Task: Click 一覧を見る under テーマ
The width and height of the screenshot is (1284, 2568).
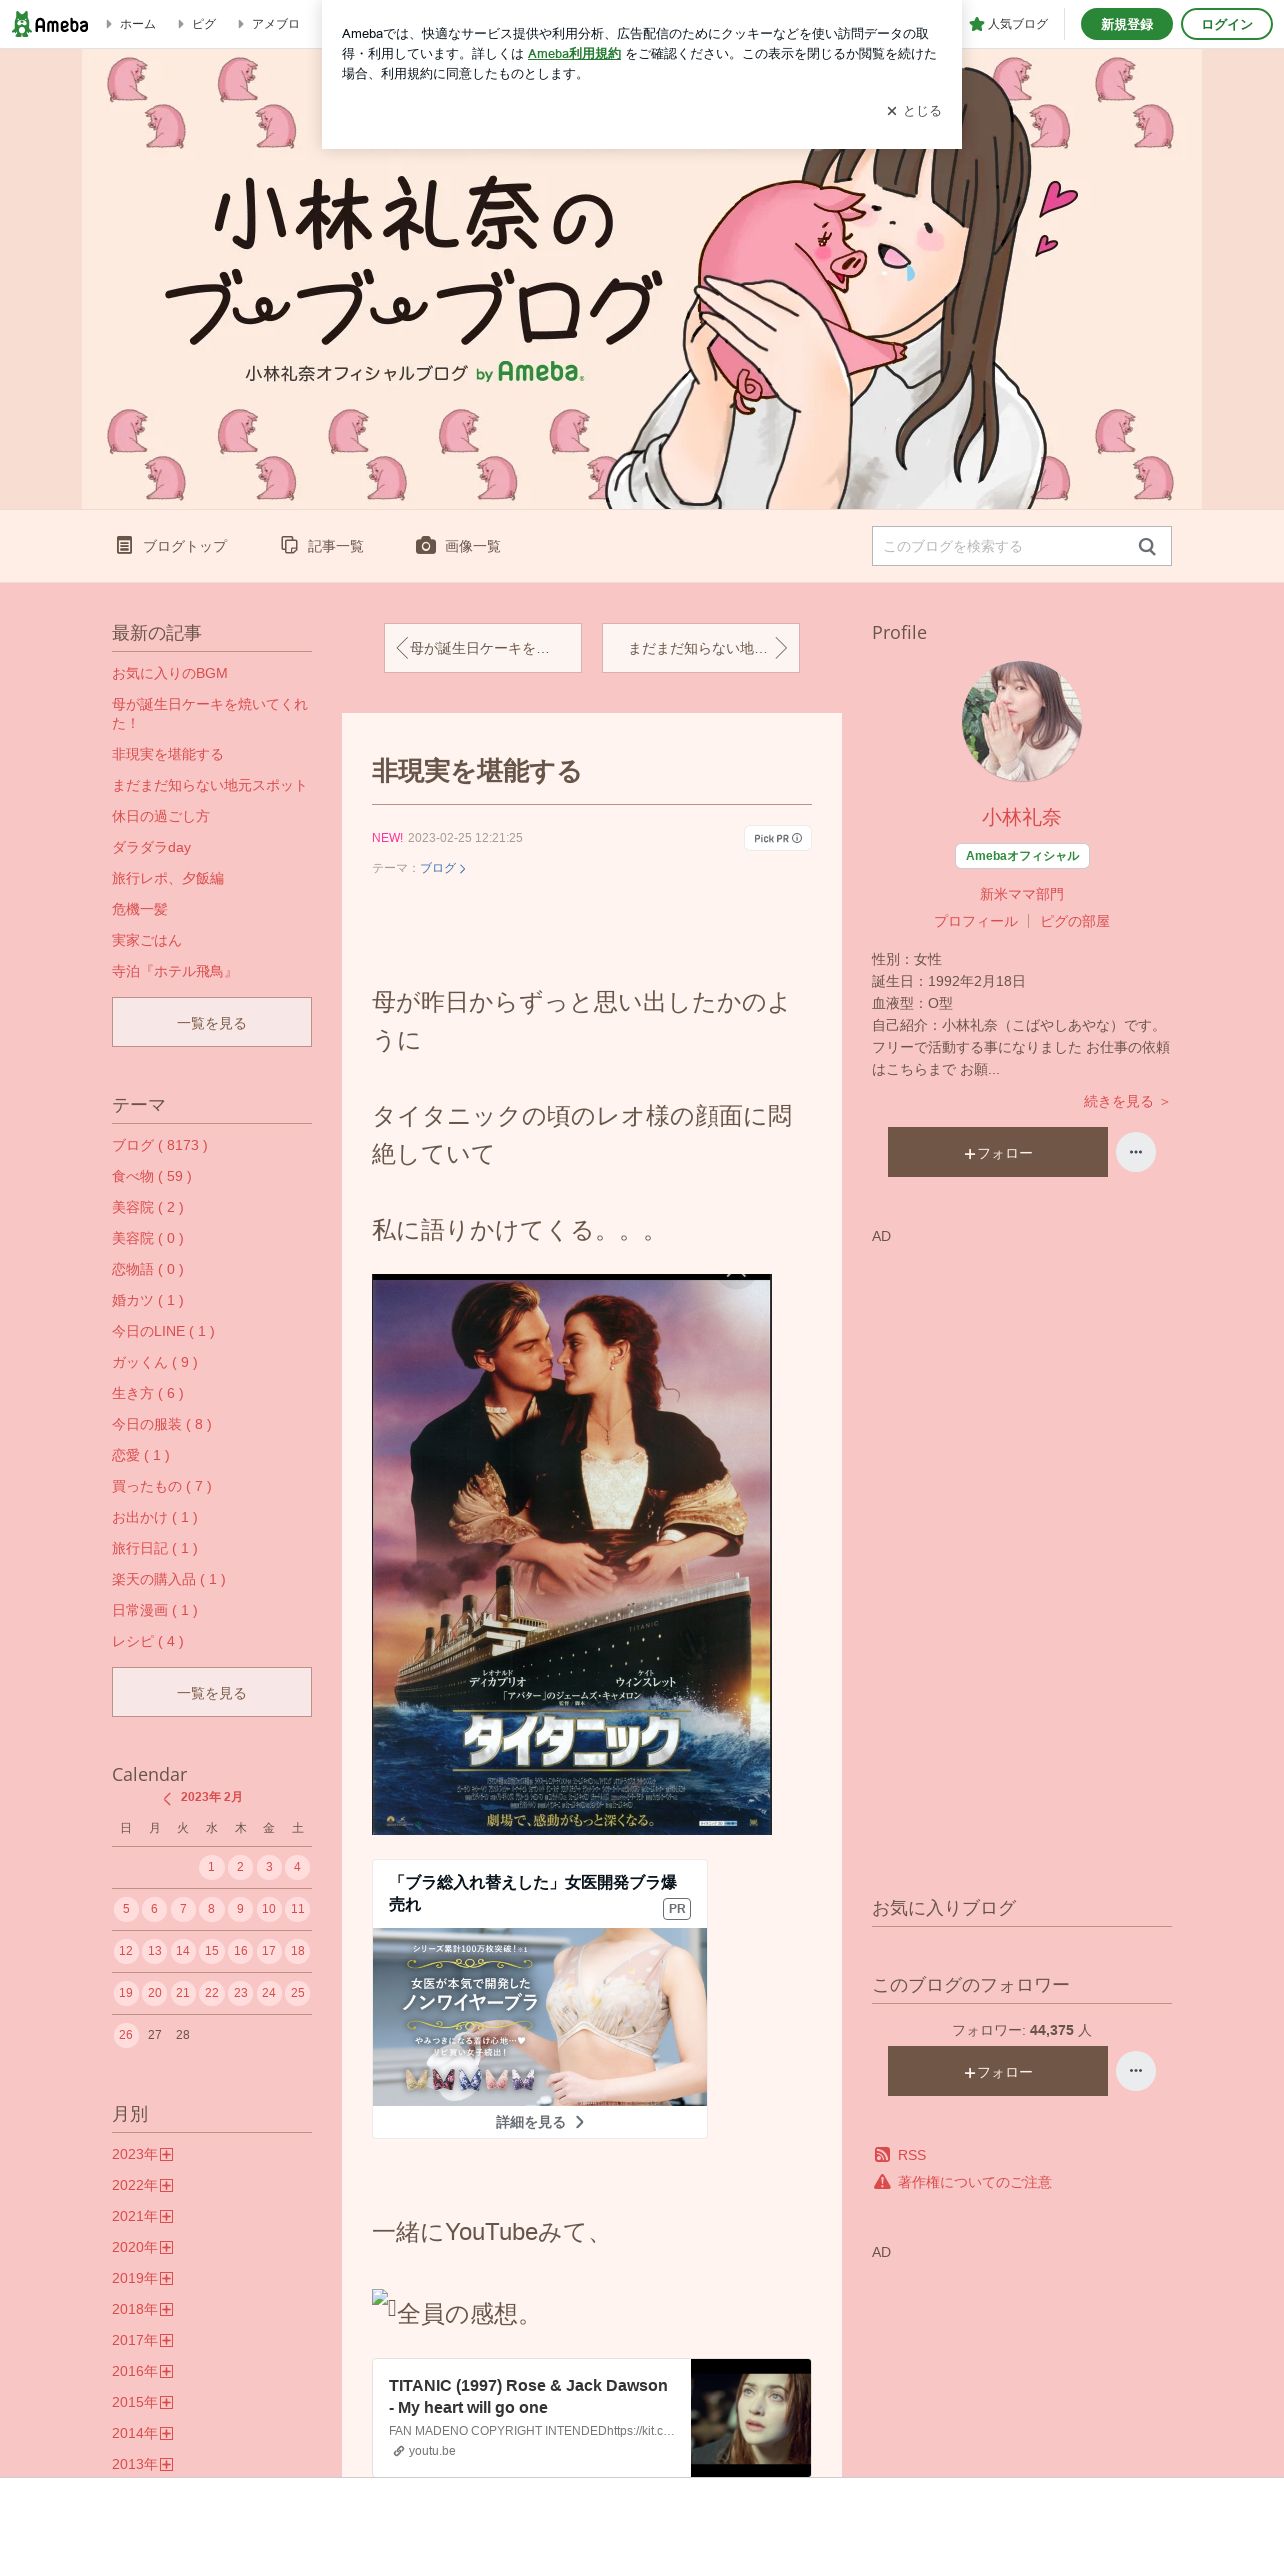Action: pyautogui.click(x=212, y=1692)
